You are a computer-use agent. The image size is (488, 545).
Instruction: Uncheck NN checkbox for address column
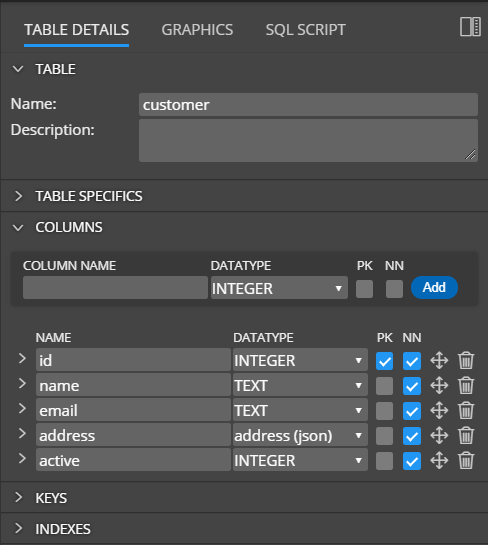point(412,436)
